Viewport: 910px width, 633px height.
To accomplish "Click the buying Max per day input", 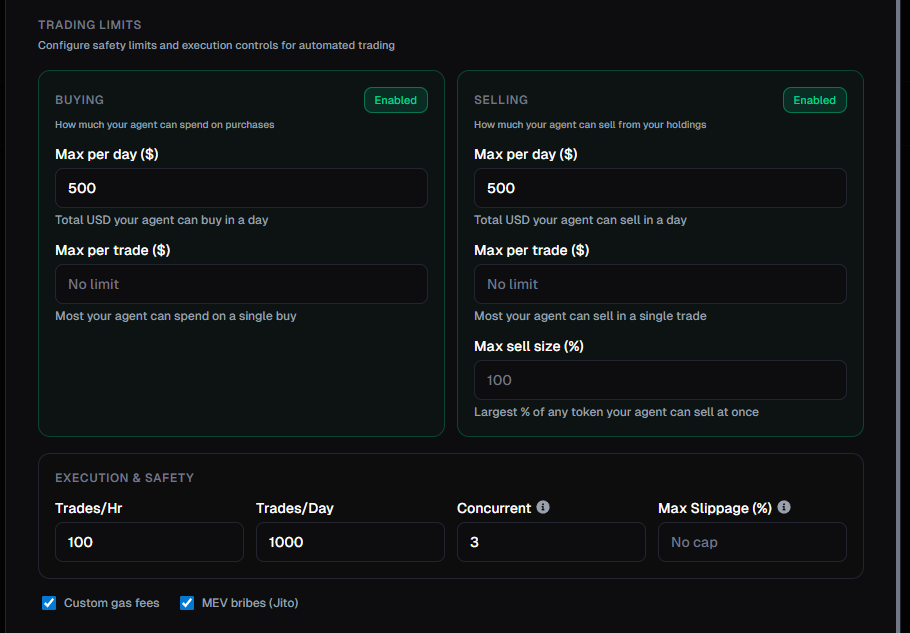I will click(x=241, y=188).
